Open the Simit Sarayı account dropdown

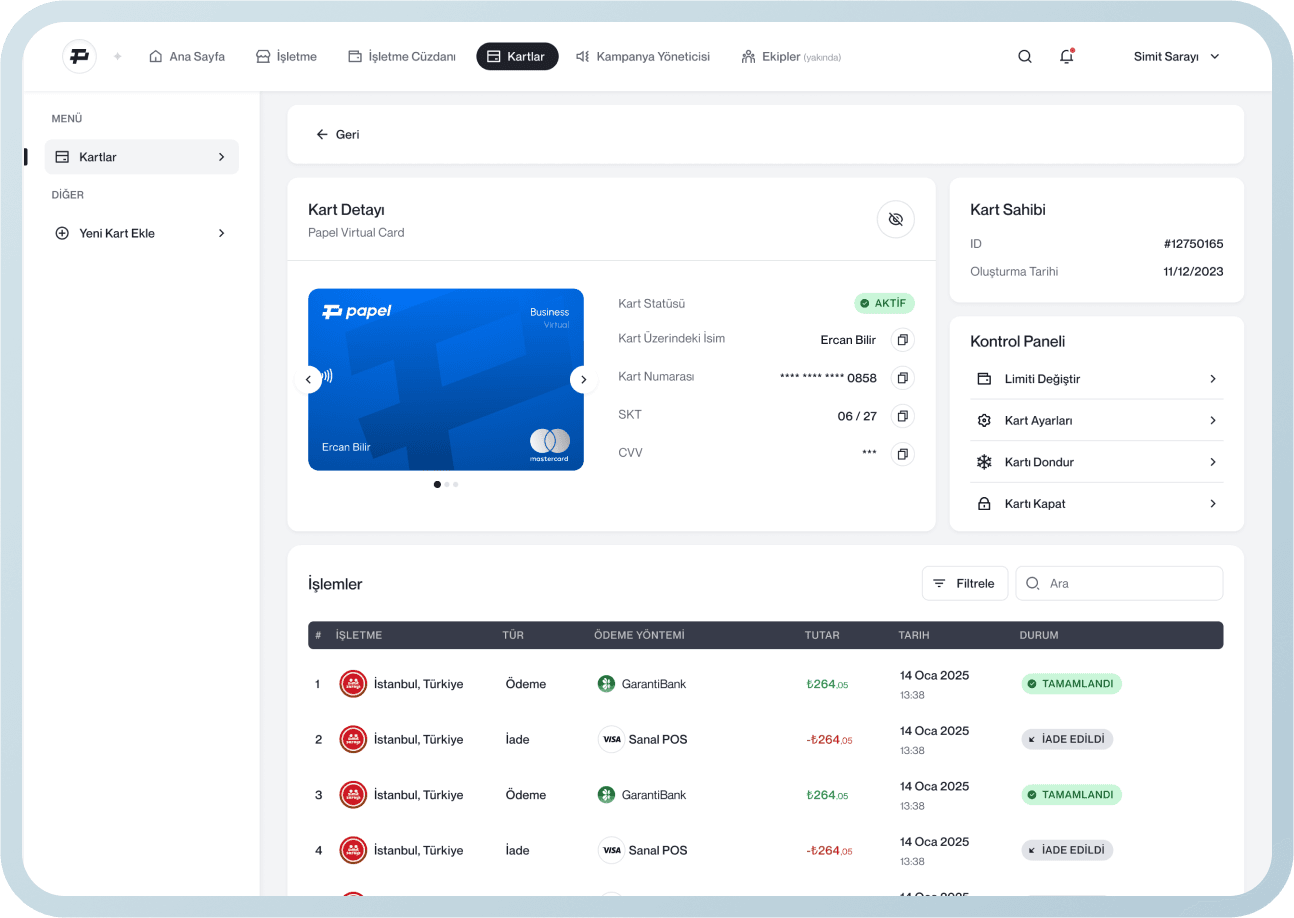(1177, 57)
